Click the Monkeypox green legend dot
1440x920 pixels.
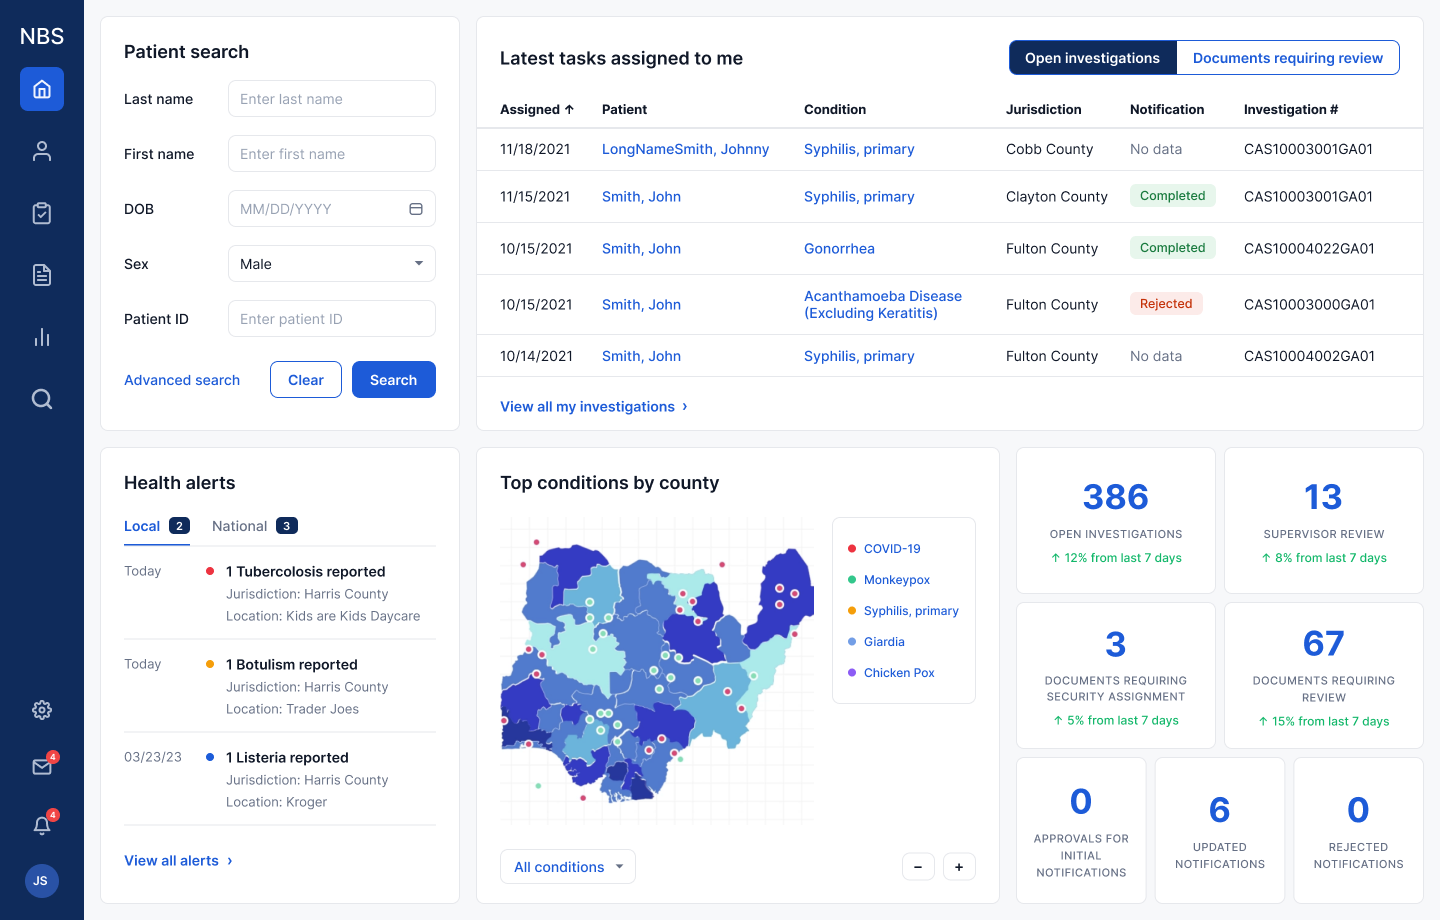click(852, 580)
